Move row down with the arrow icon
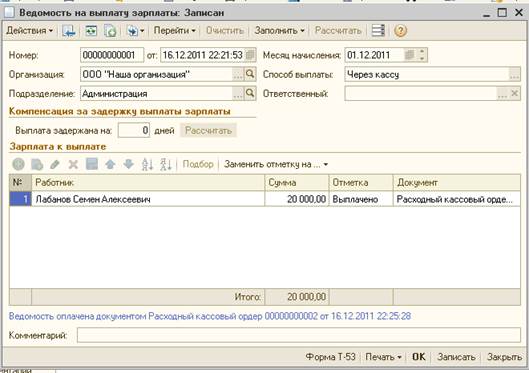This screenshot has width=529, height=373. [129, 164]
